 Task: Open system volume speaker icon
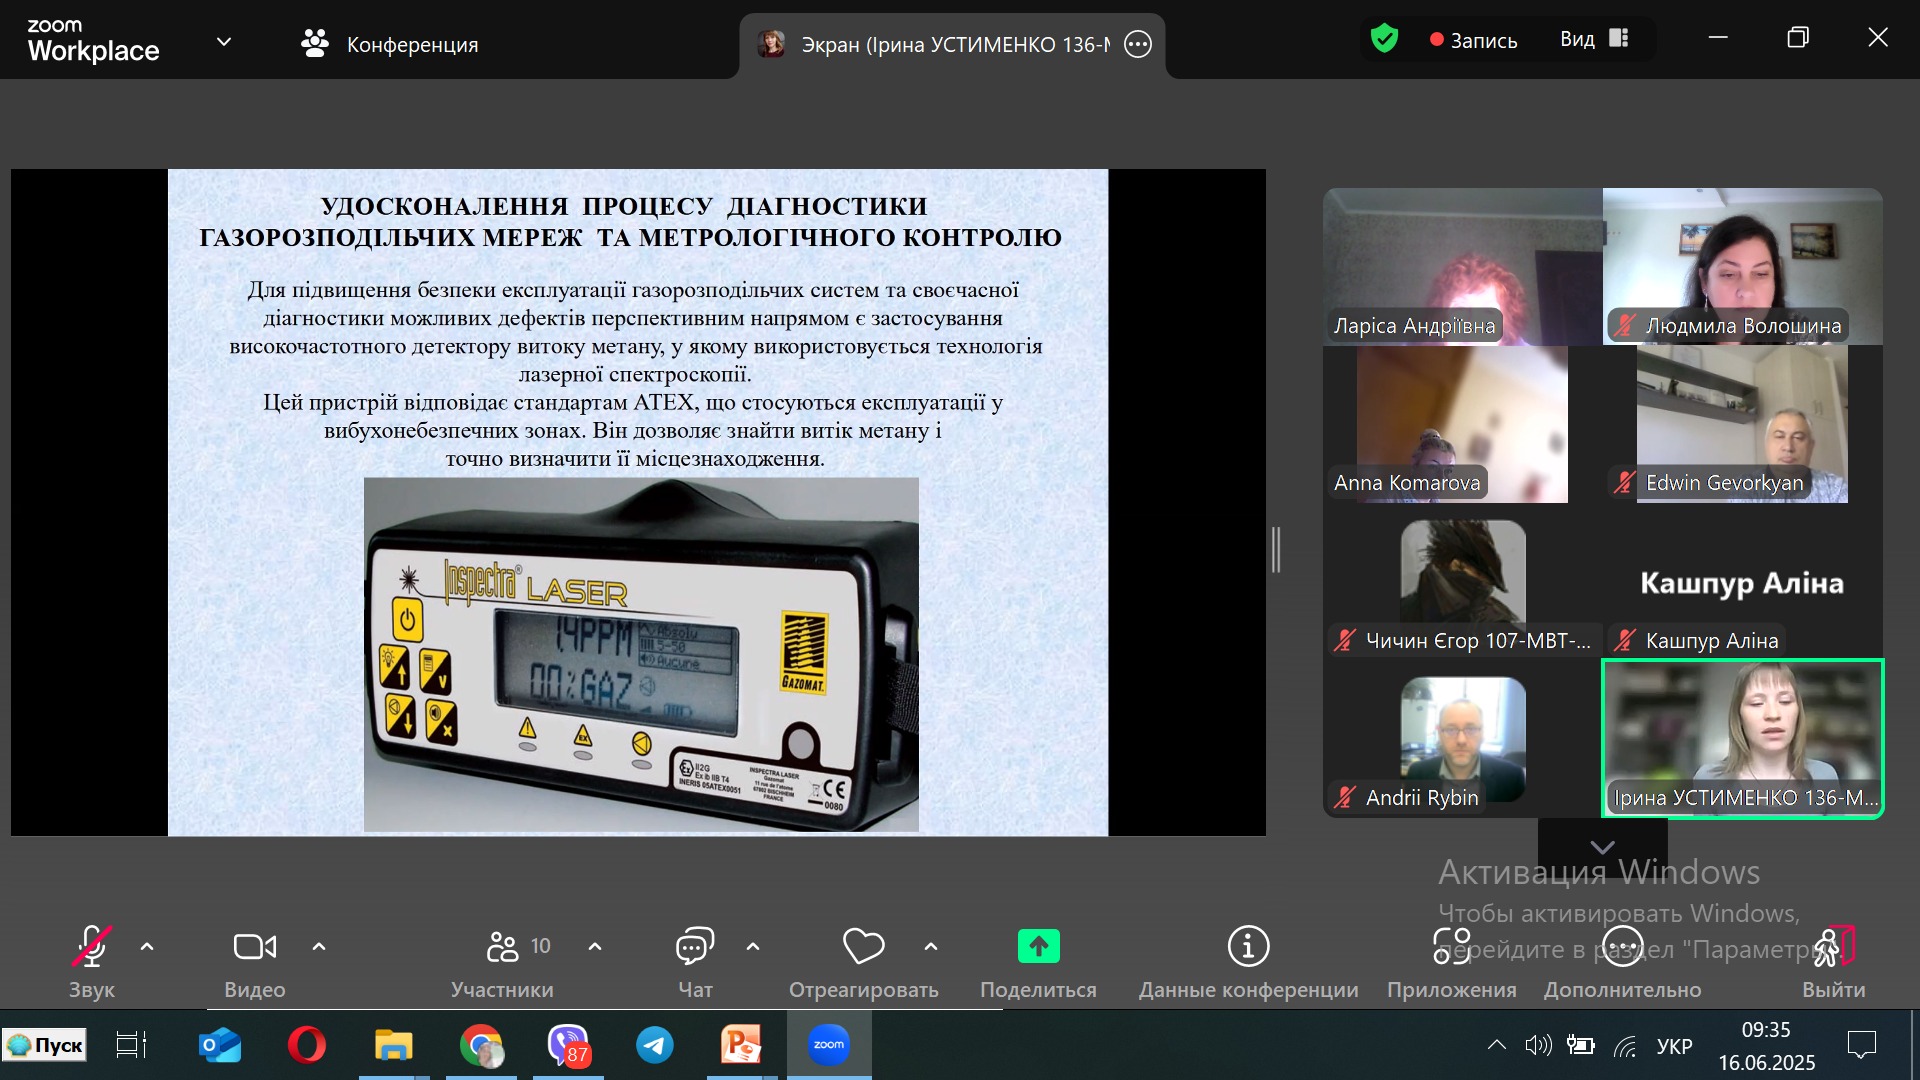pyautogui.click(x=1538, y=1046)
